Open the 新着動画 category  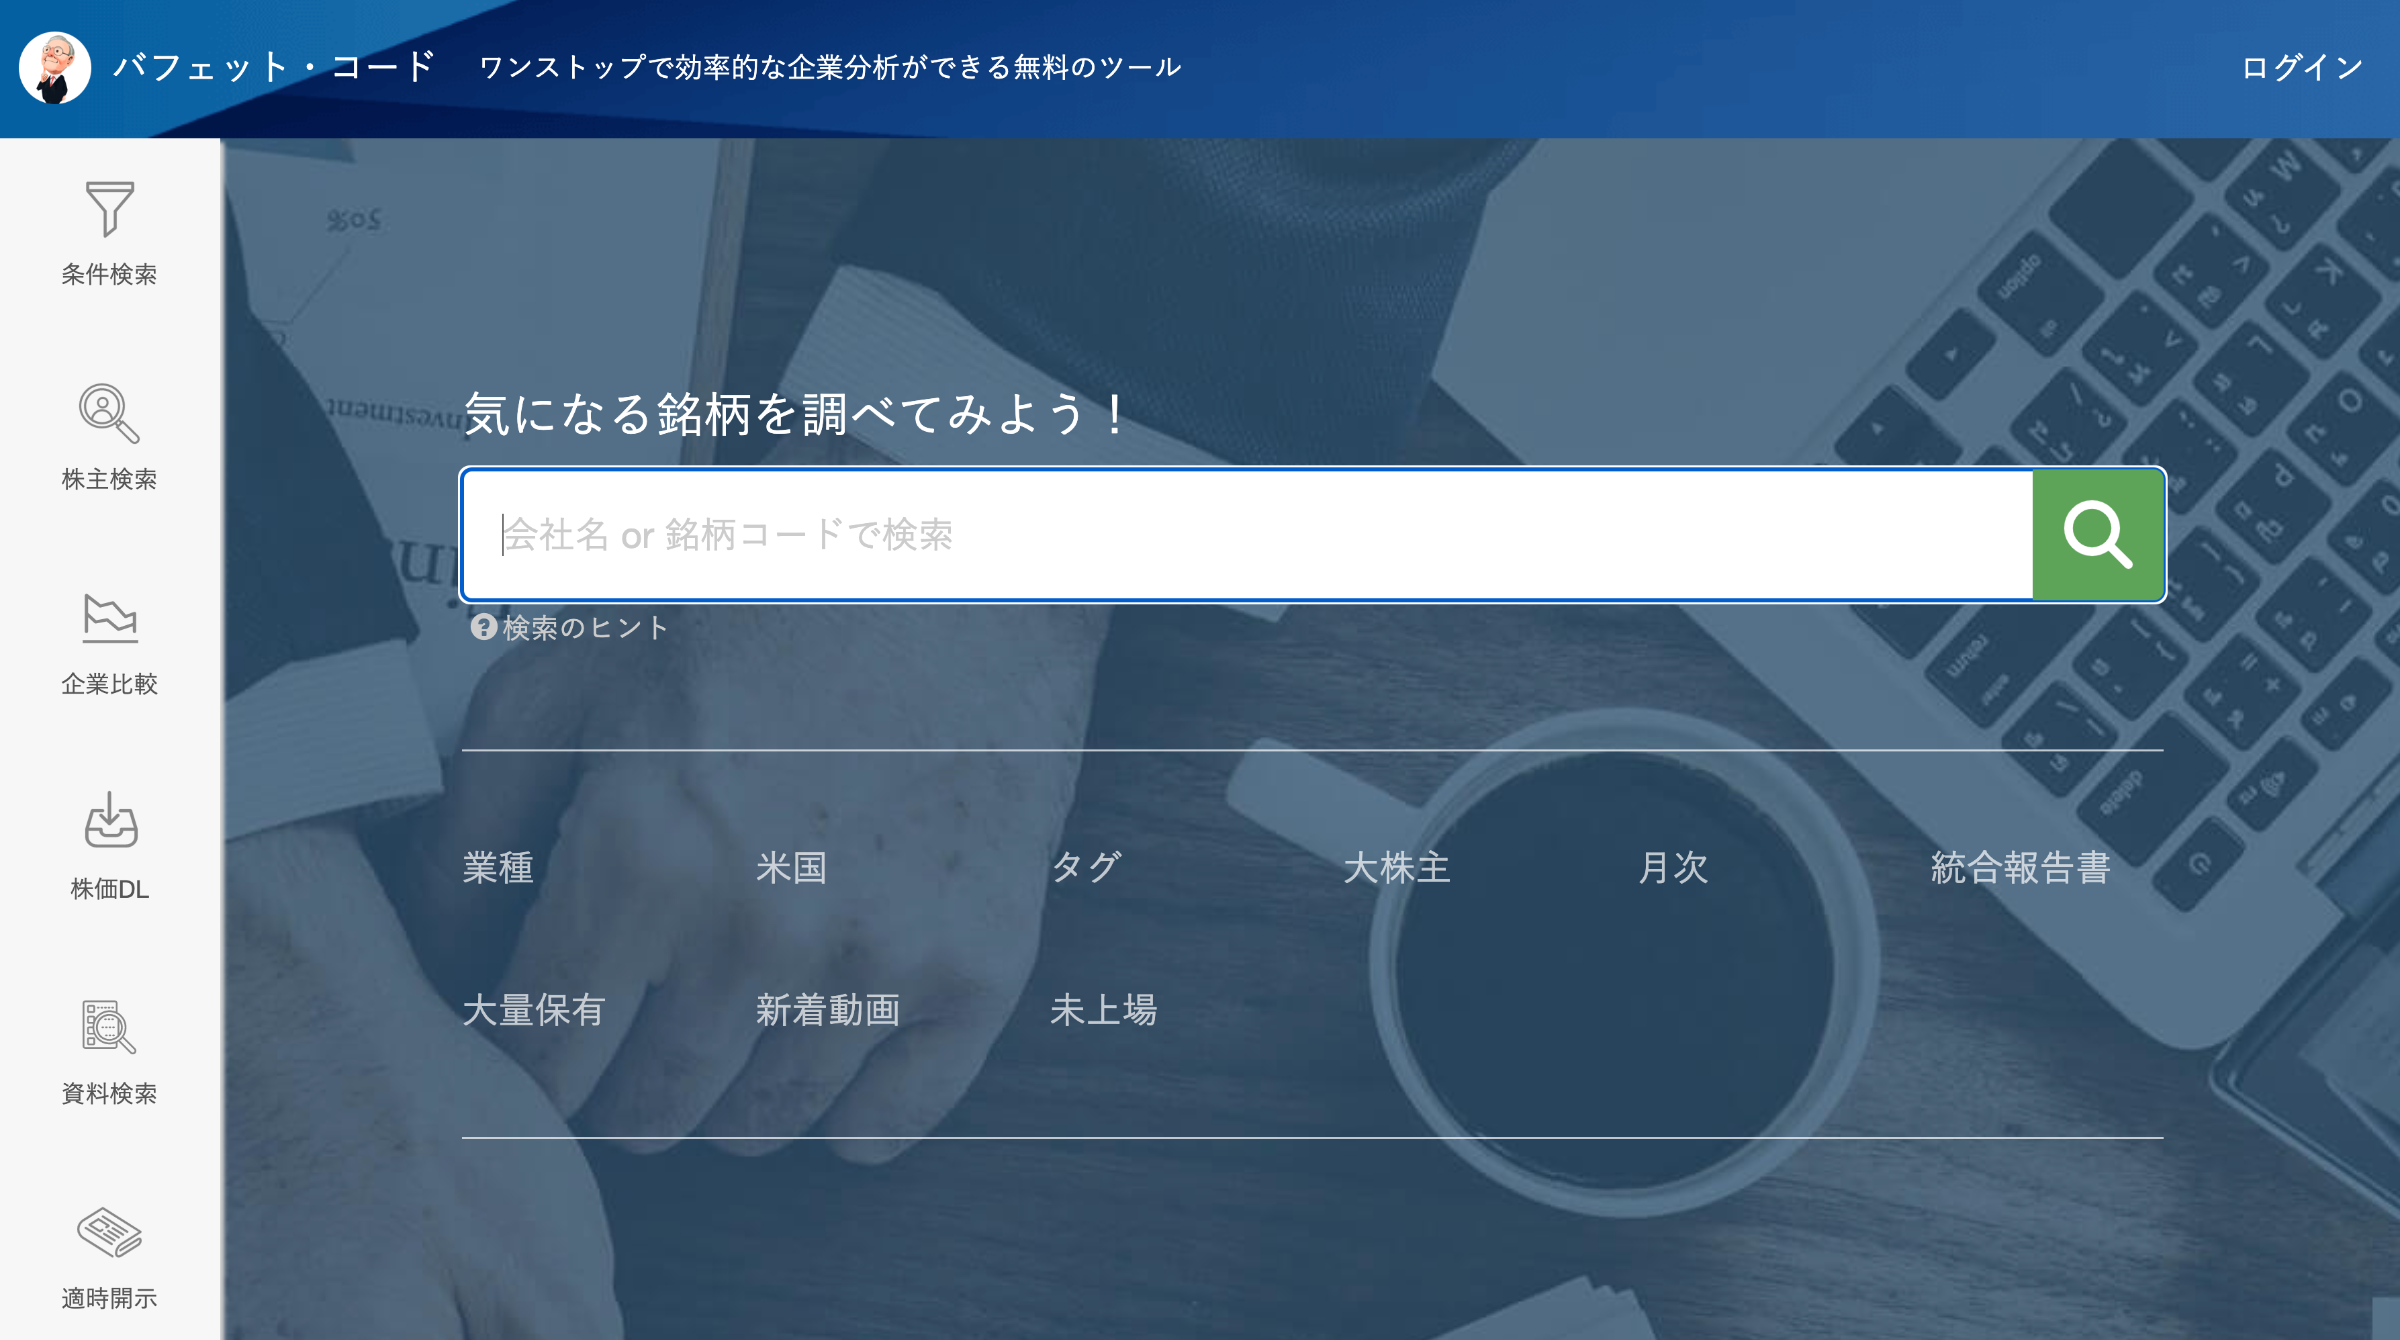(828, 1010)
